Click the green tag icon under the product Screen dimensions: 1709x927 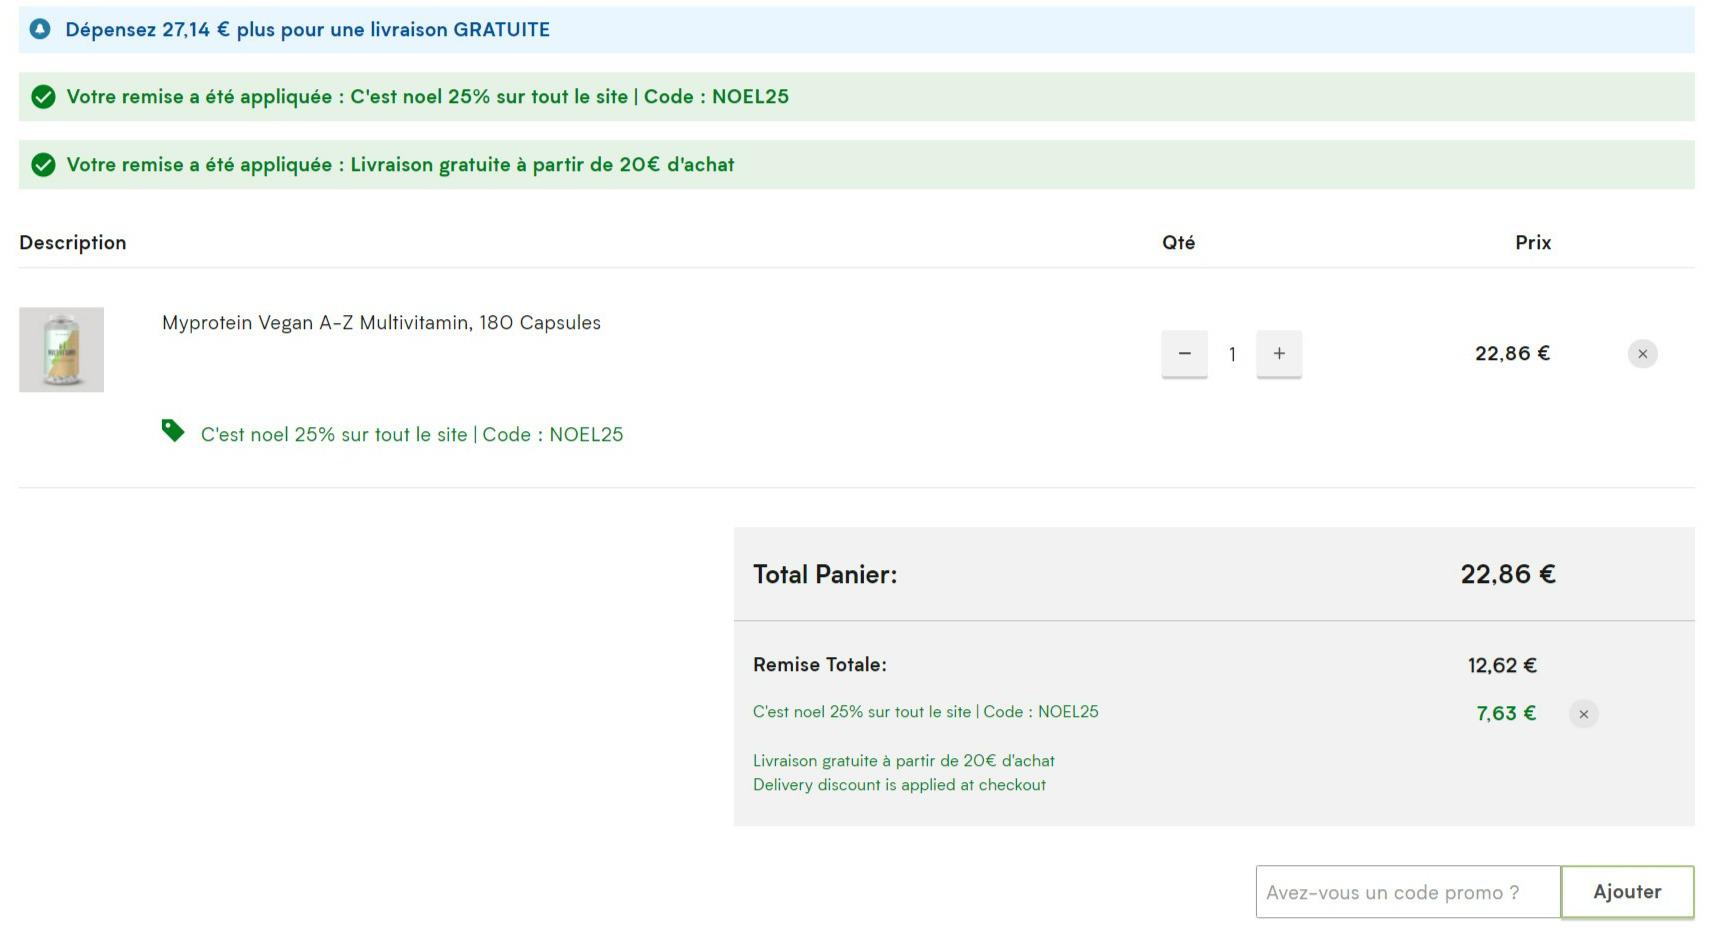[x=173, y=431]
